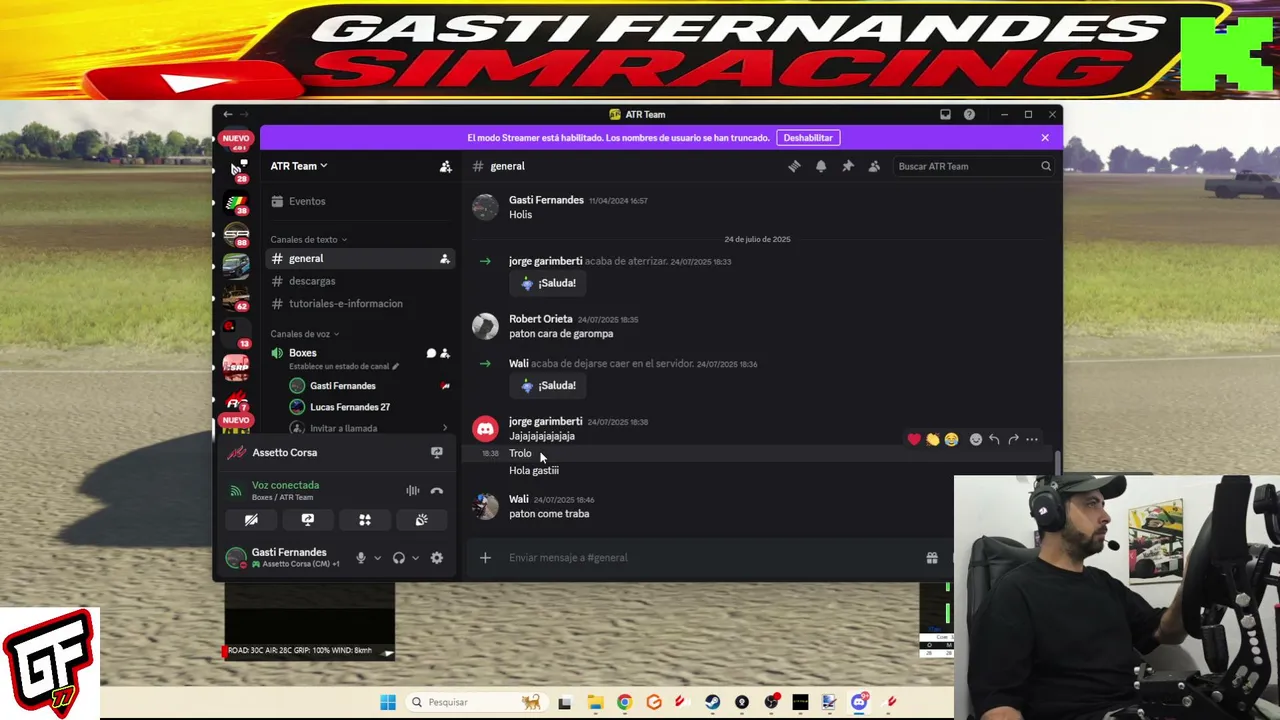Open more options on hovered message
The height and width of the screenshot is (720, 1280).
[x=1032, y=439]
